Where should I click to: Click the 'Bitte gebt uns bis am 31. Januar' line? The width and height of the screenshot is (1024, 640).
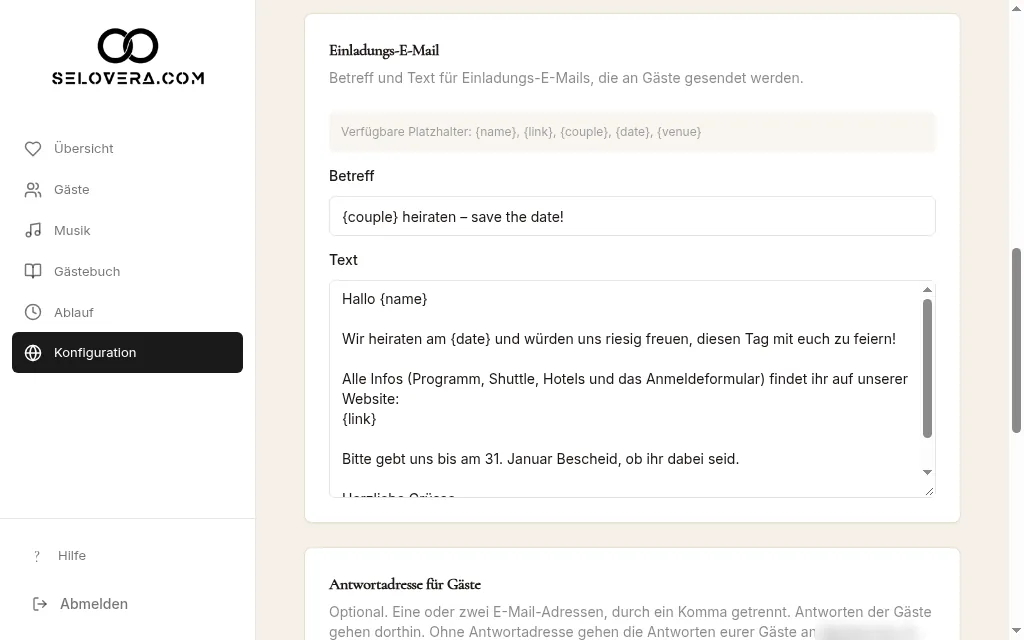point(541,459)
